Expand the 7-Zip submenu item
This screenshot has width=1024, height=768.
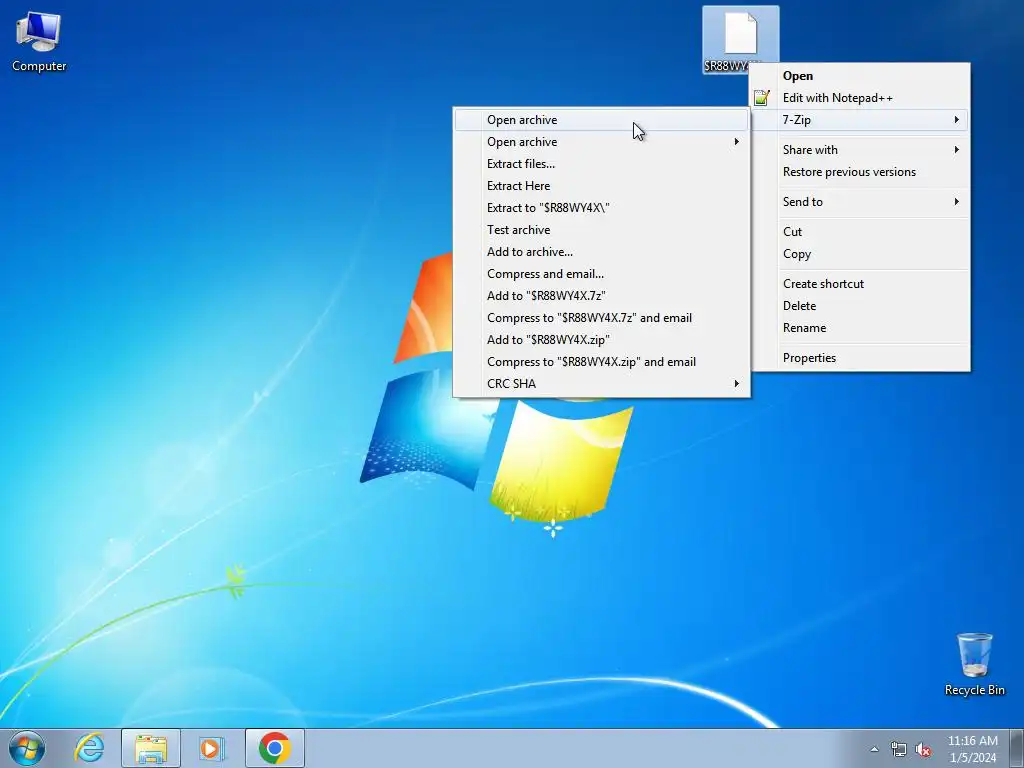click(x=859, y=120)
